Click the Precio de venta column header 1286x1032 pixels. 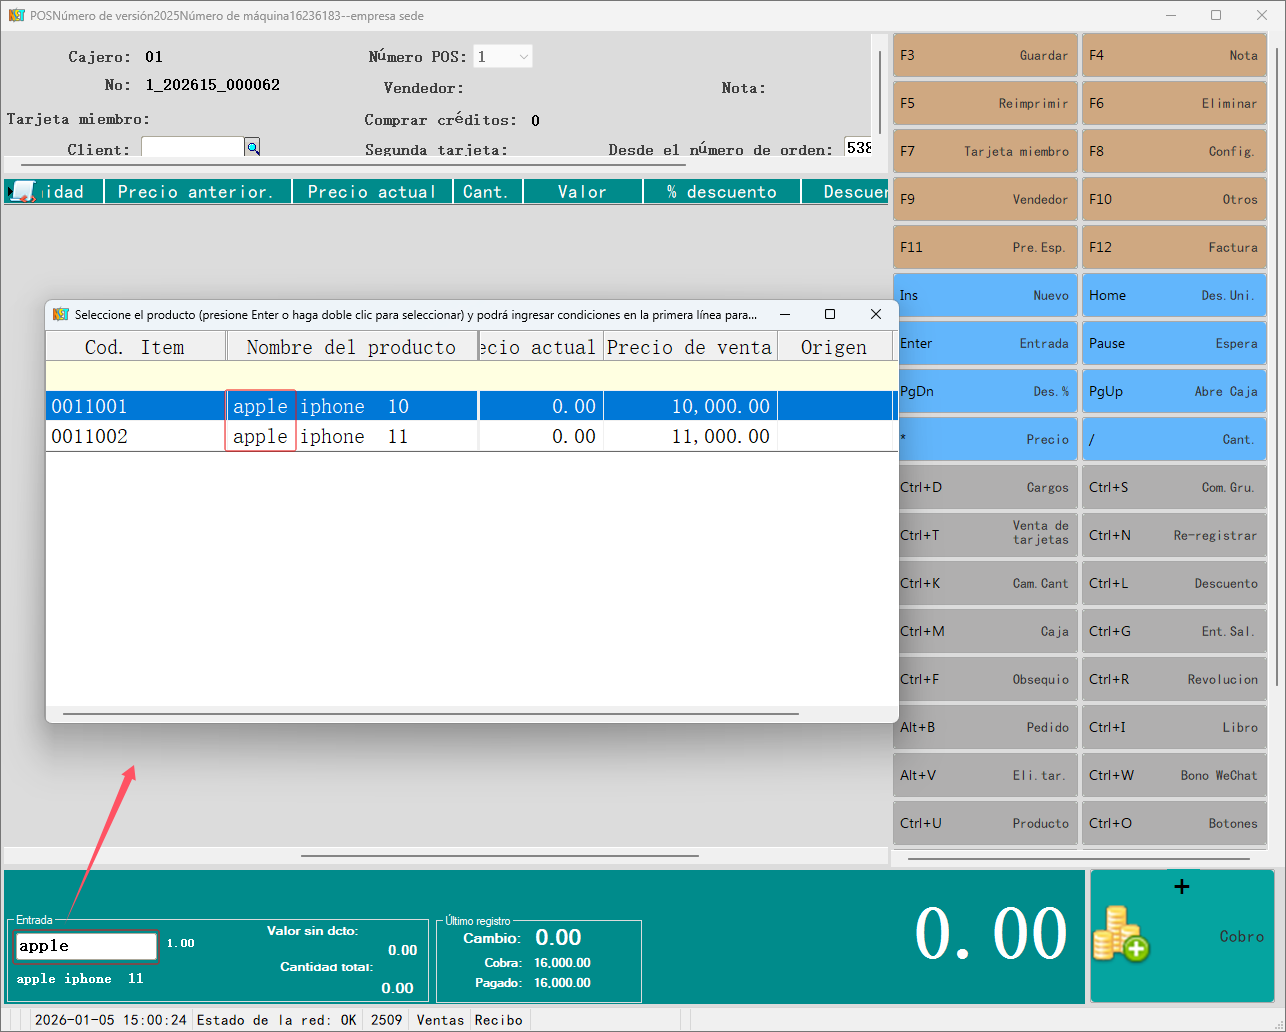tap(689, 347)
